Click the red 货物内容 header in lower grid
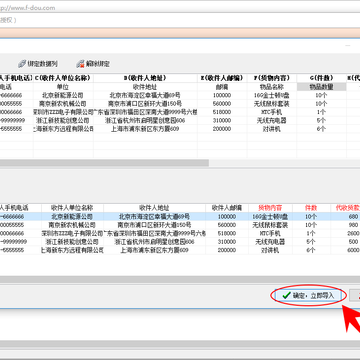Image resolution: width=360 pixels, height=360 pixels. pos(270,208)
